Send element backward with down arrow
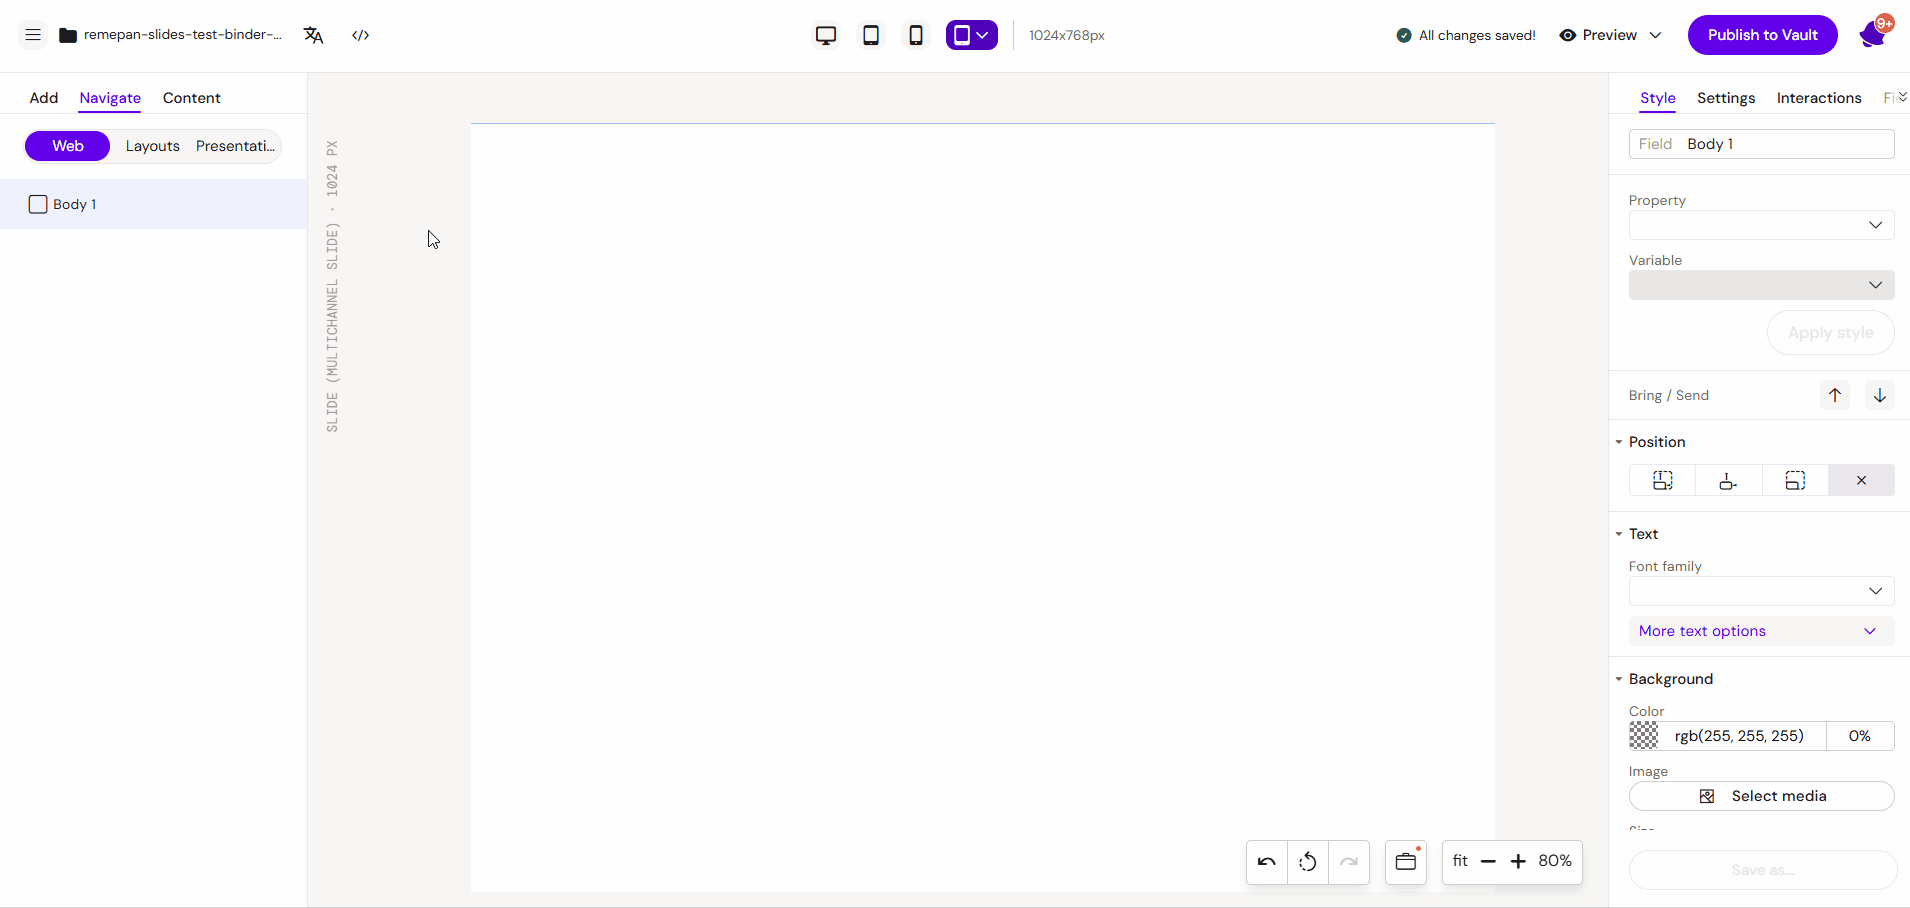 (1880, 395)
